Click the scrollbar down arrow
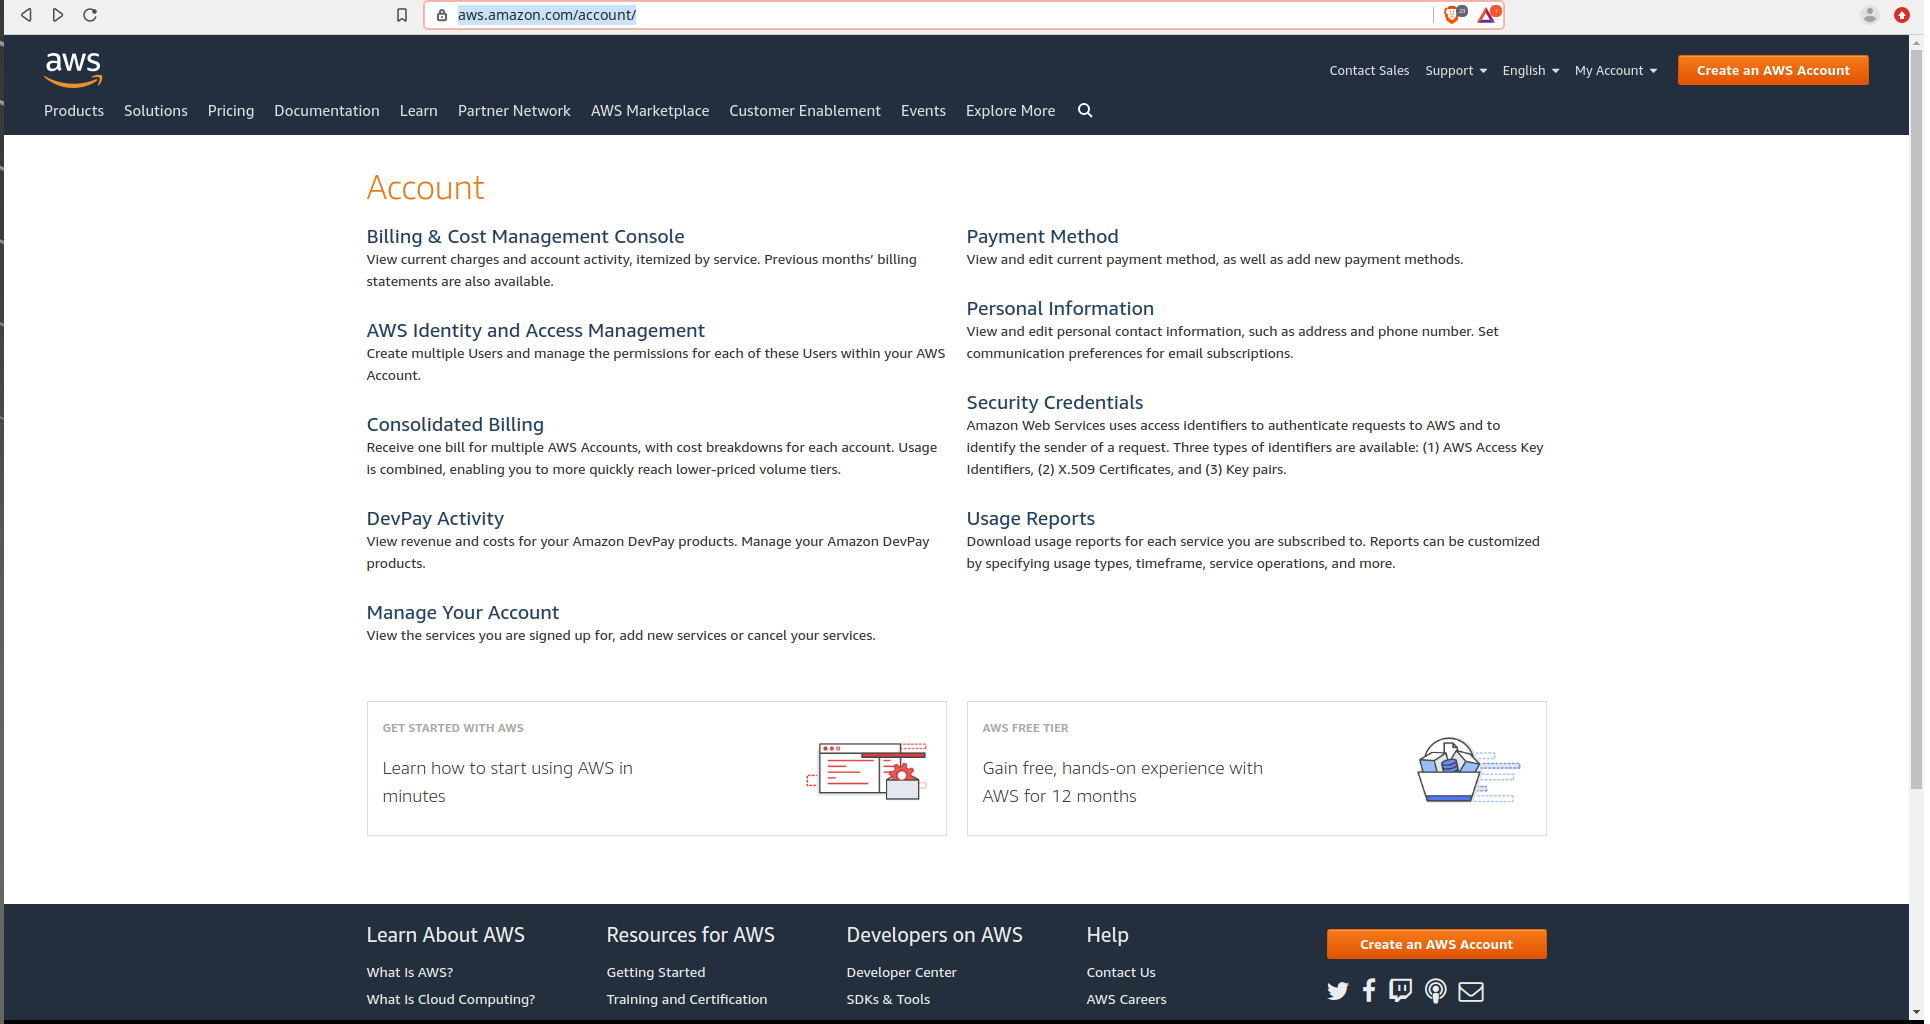The height and width of the screenshot is (1024, 1930). (x=1916, y=1012)
